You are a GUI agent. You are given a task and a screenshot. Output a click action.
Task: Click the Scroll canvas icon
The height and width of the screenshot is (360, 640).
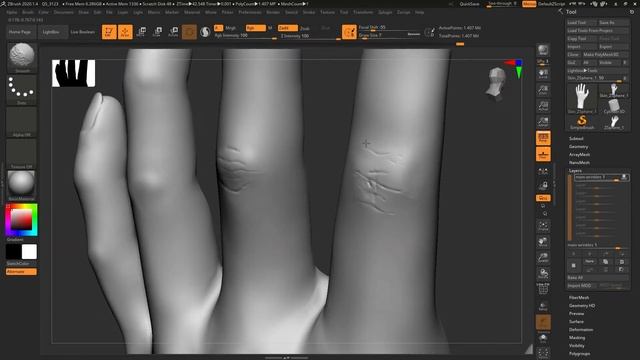click(543, 73)
